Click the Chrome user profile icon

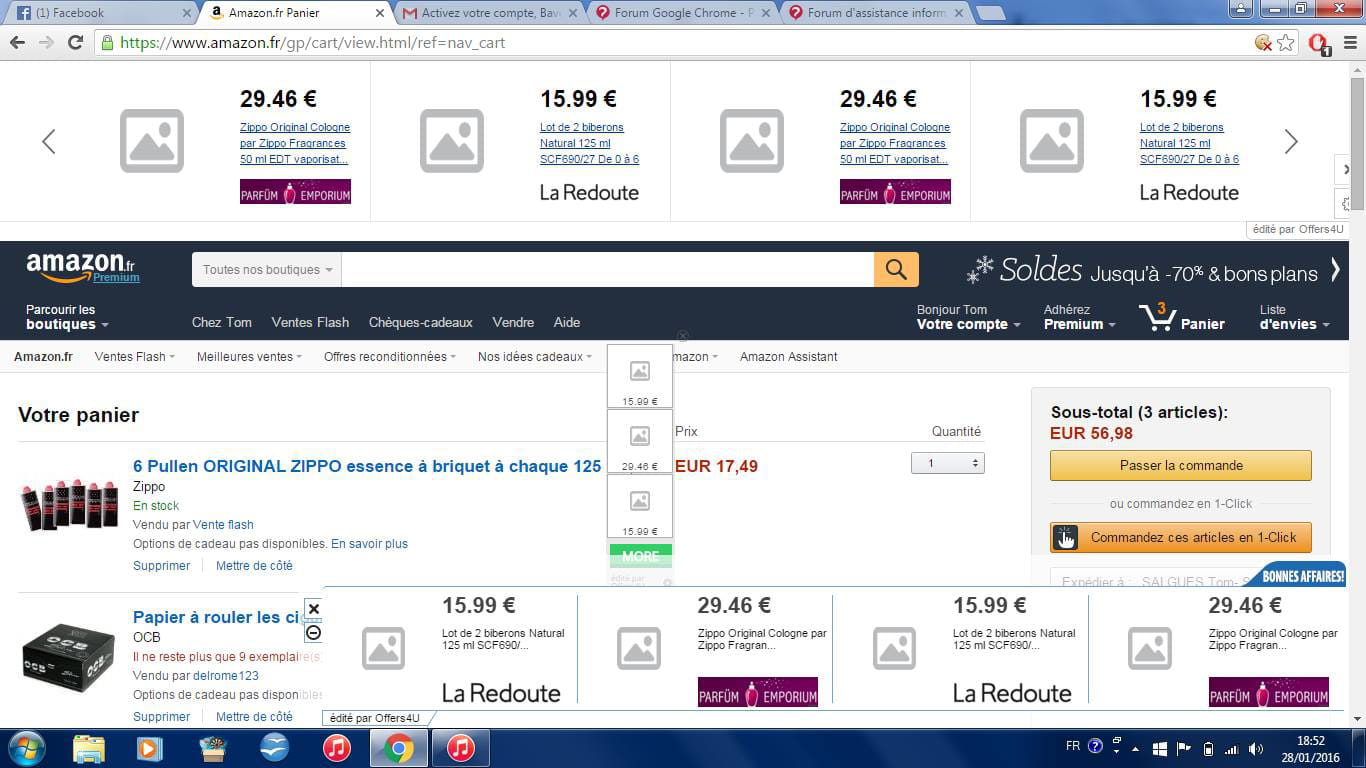[x=1241, y=9]
